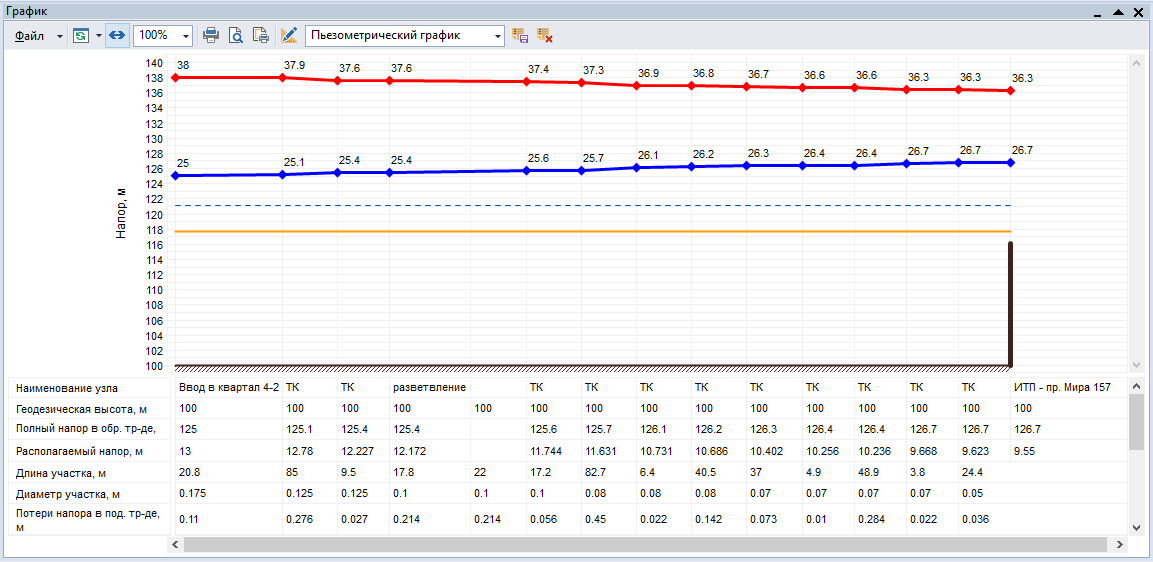The height and width of the screenshot is (562, 1153).
Task: Click the red point labeled 36.9
Action: 637,85
